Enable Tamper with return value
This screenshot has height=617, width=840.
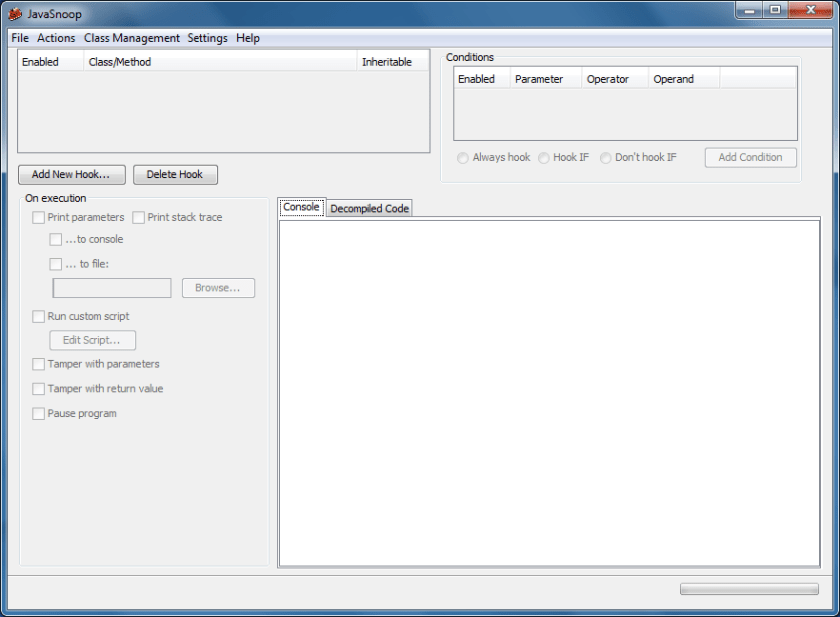38,389
